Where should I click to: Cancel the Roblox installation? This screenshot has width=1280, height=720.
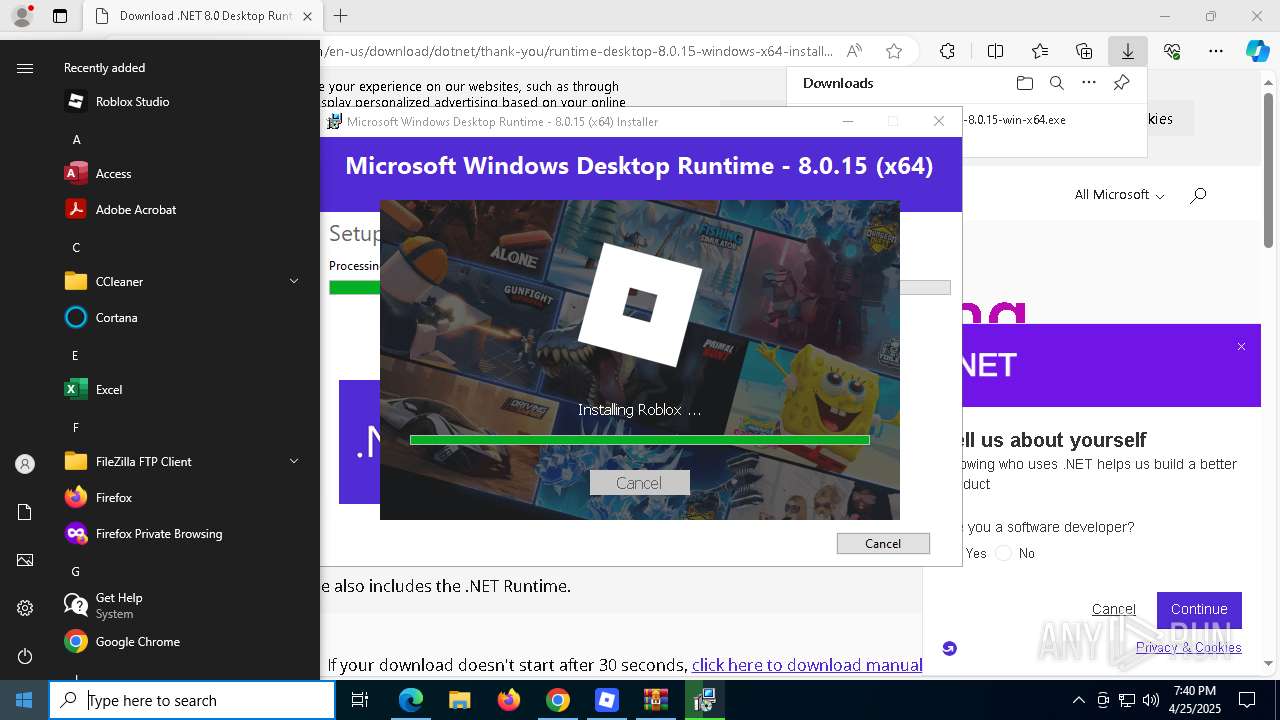pyautogui.click(x=639, y=483)
